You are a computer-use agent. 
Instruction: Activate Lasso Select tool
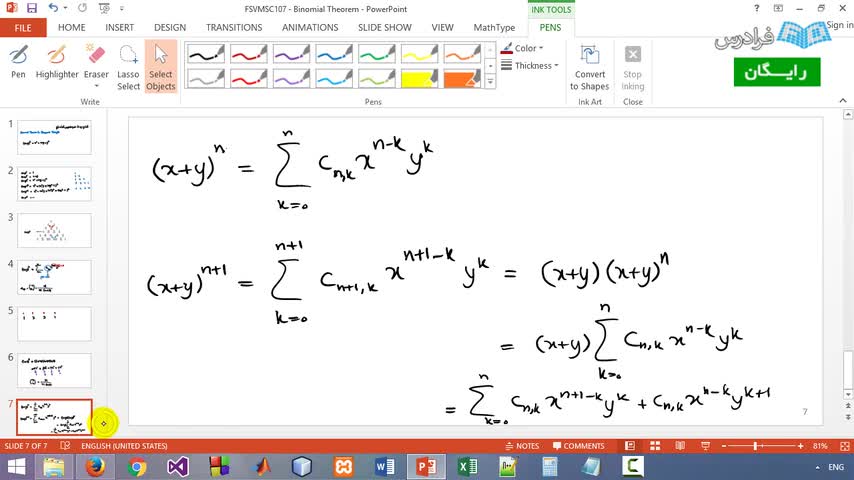[x=129, y=67]
